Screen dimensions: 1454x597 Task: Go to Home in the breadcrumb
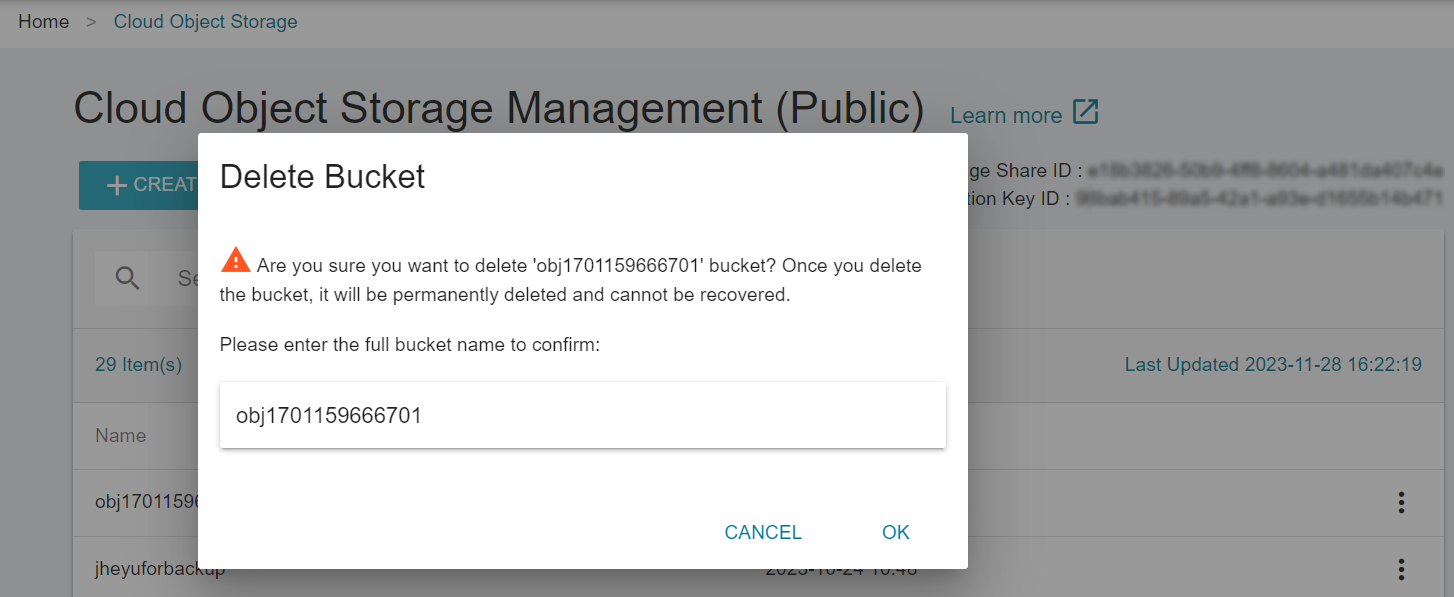pos(44,21)
